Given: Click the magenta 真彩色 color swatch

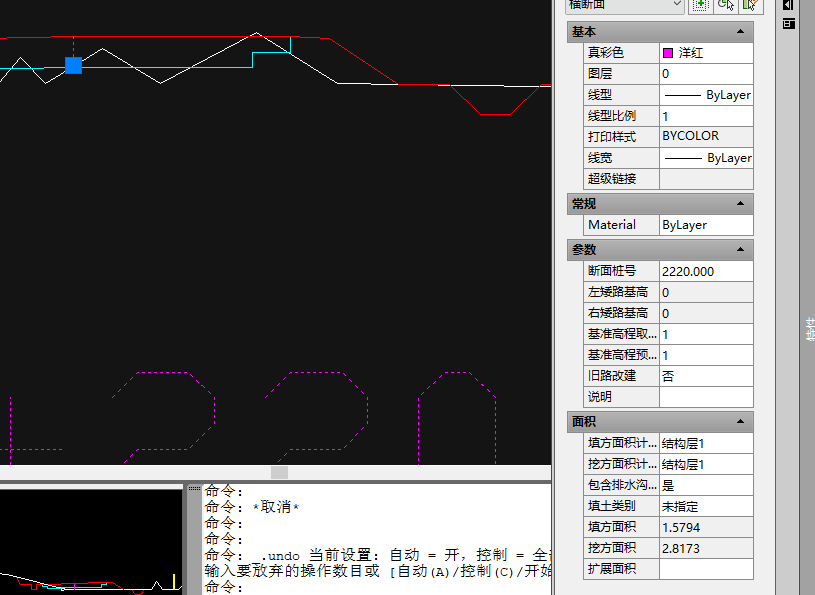Looking at the screenshot, I should coord(668,53).
